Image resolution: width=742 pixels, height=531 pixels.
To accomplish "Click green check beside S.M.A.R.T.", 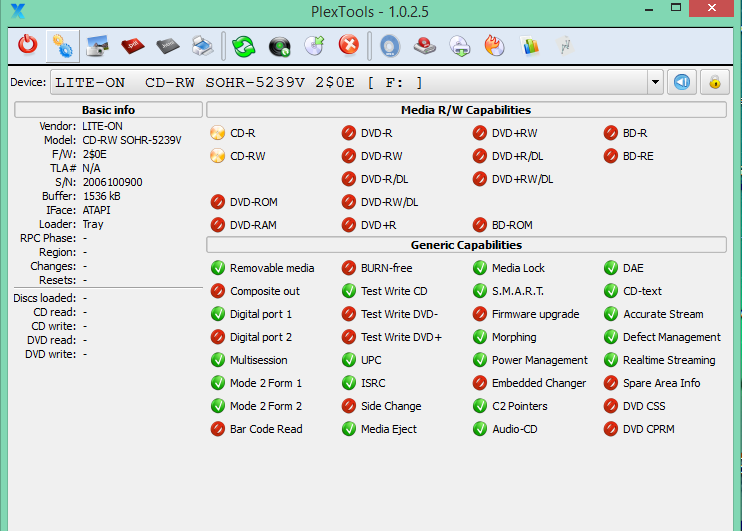I will [x=480, y=291].
